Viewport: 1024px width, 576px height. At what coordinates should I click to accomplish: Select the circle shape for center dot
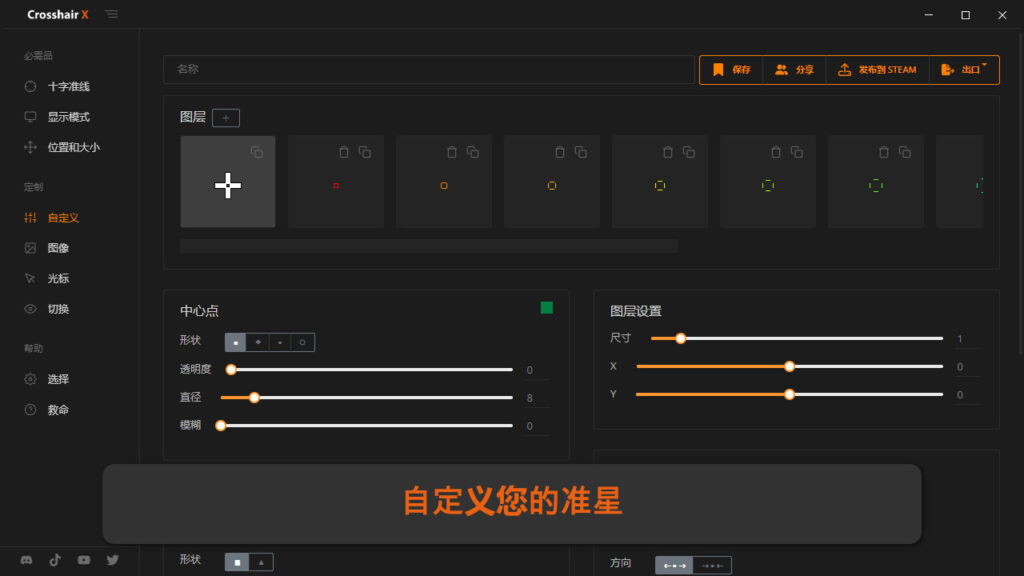[302, 342]
